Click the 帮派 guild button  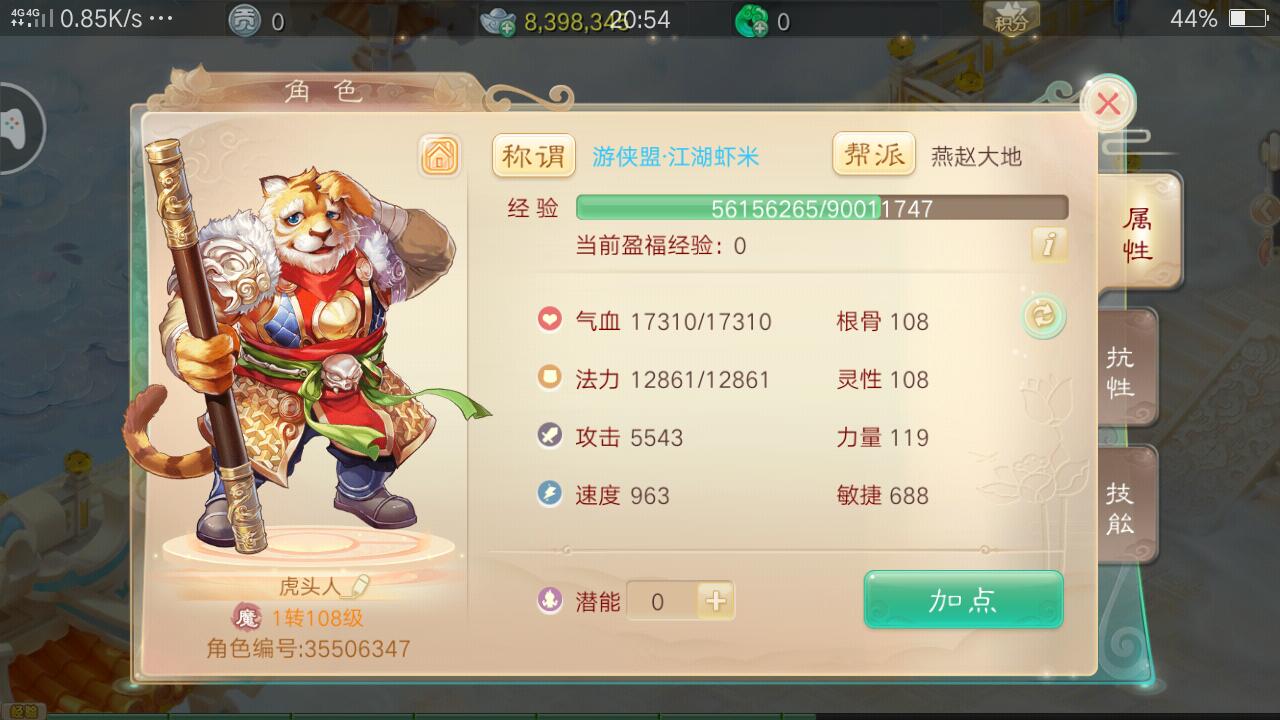[x=874, y=154]
